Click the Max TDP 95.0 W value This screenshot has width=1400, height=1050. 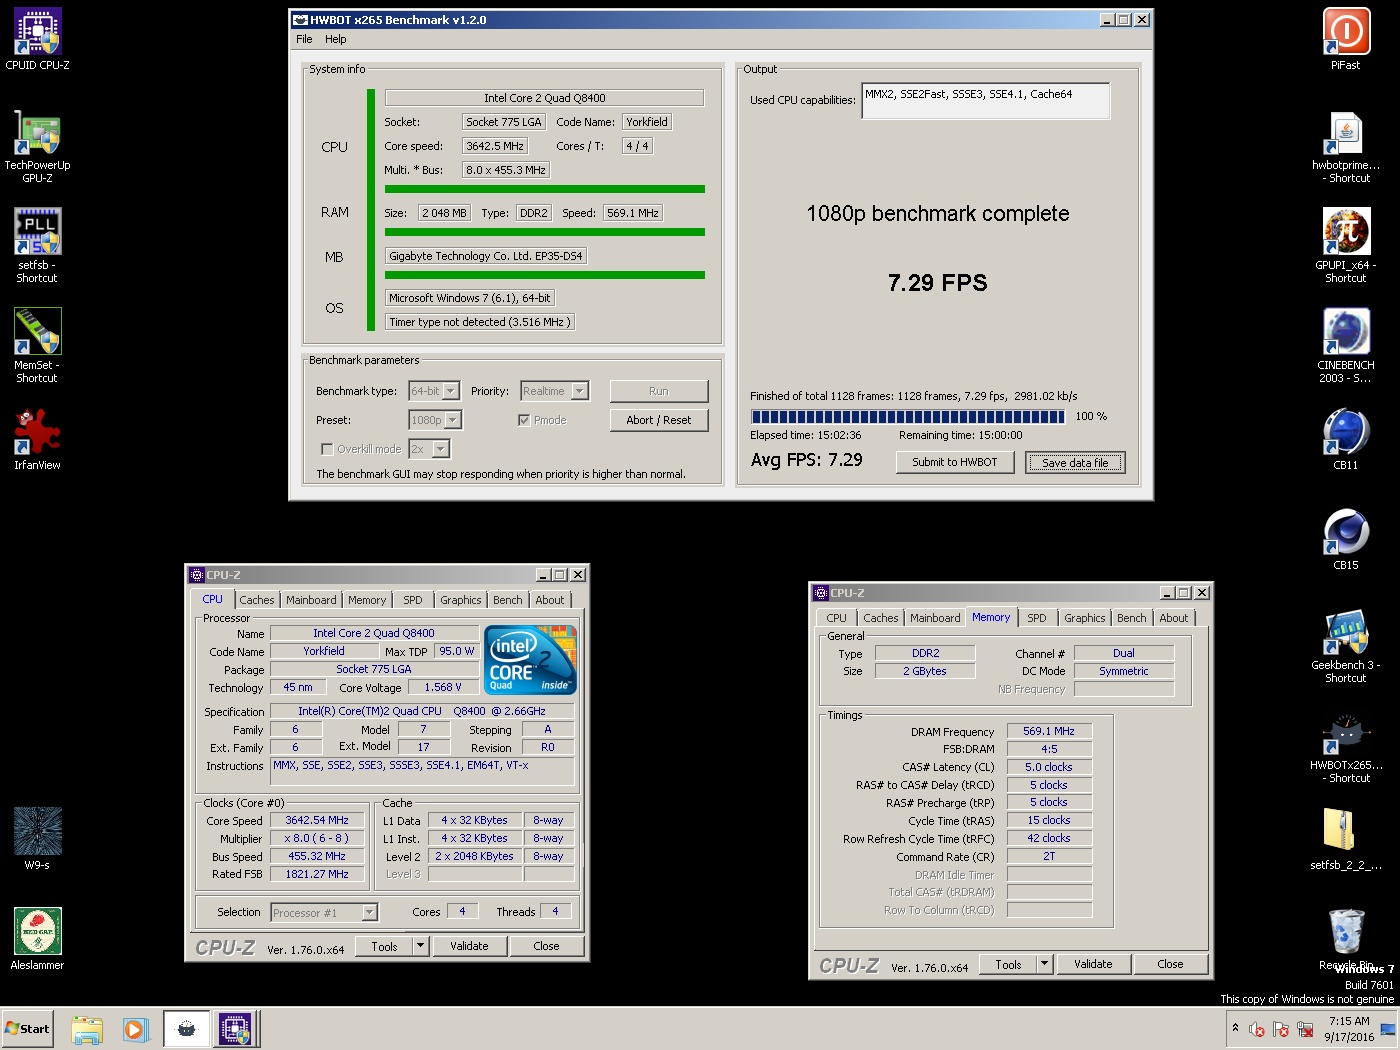click(457, 651)
